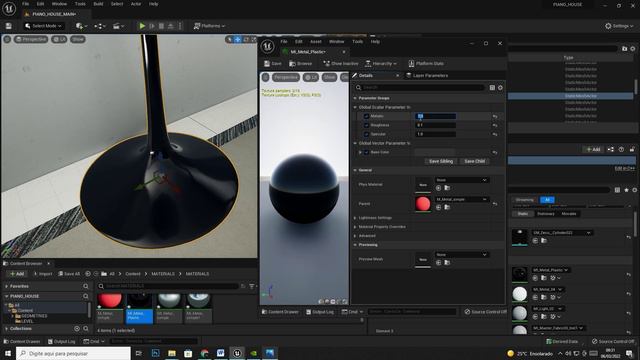Image resolution: width=640 pixels, height=360 pixels.
Task: Open the Select Mode dropdown
Action: coord(43,26)
